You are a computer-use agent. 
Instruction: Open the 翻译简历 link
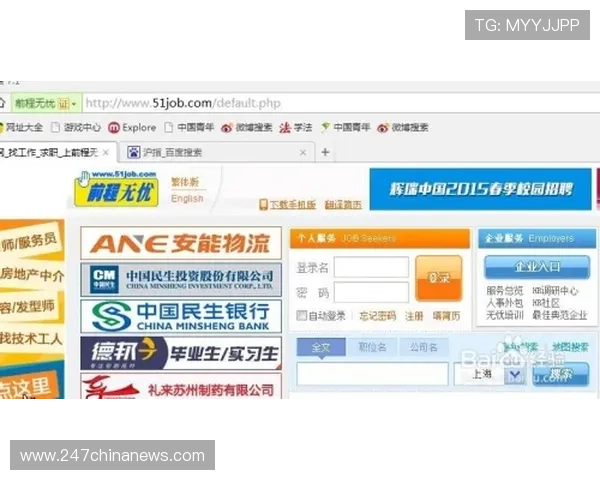point(343,205)
